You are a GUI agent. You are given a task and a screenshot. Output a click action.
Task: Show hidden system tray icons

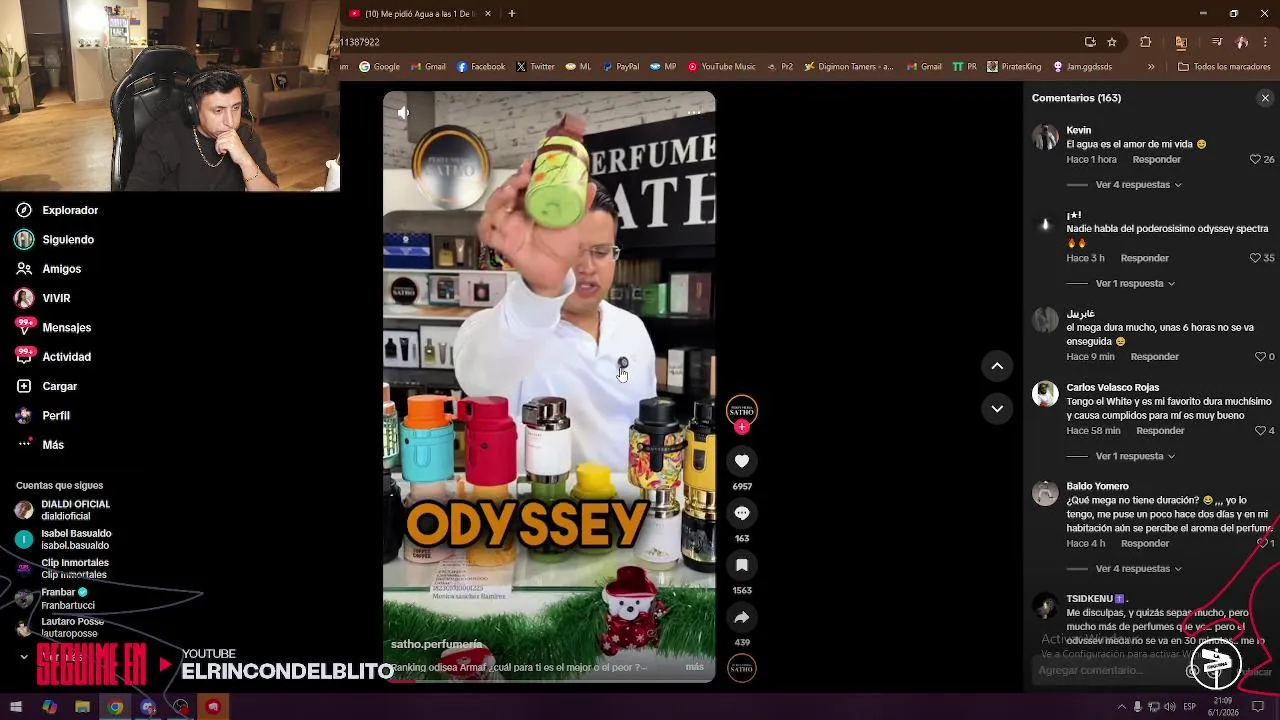pyautogui.click(x=1121, y=707)
